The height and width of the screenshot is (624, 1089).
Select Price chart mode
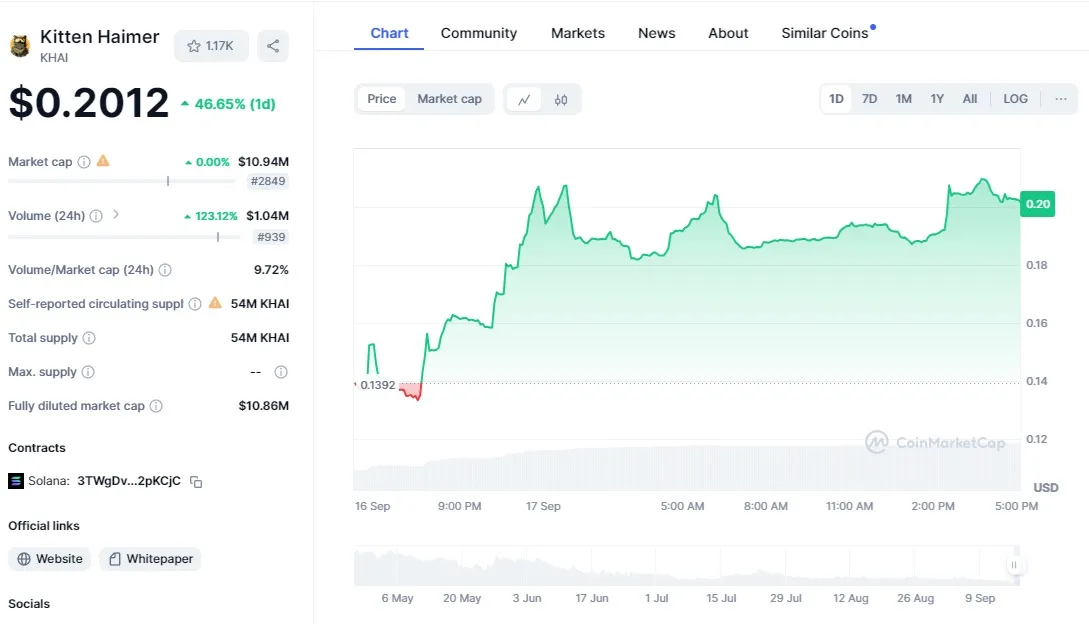[381, 99]
